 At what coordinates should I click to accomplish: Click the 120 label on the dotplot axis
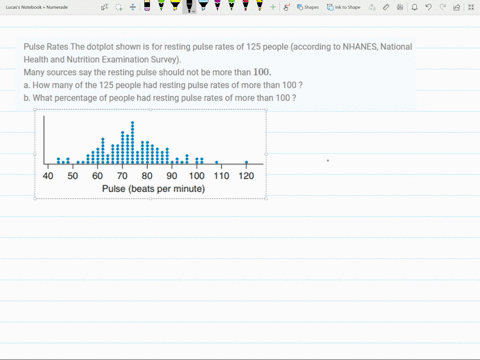click(246, 176)
